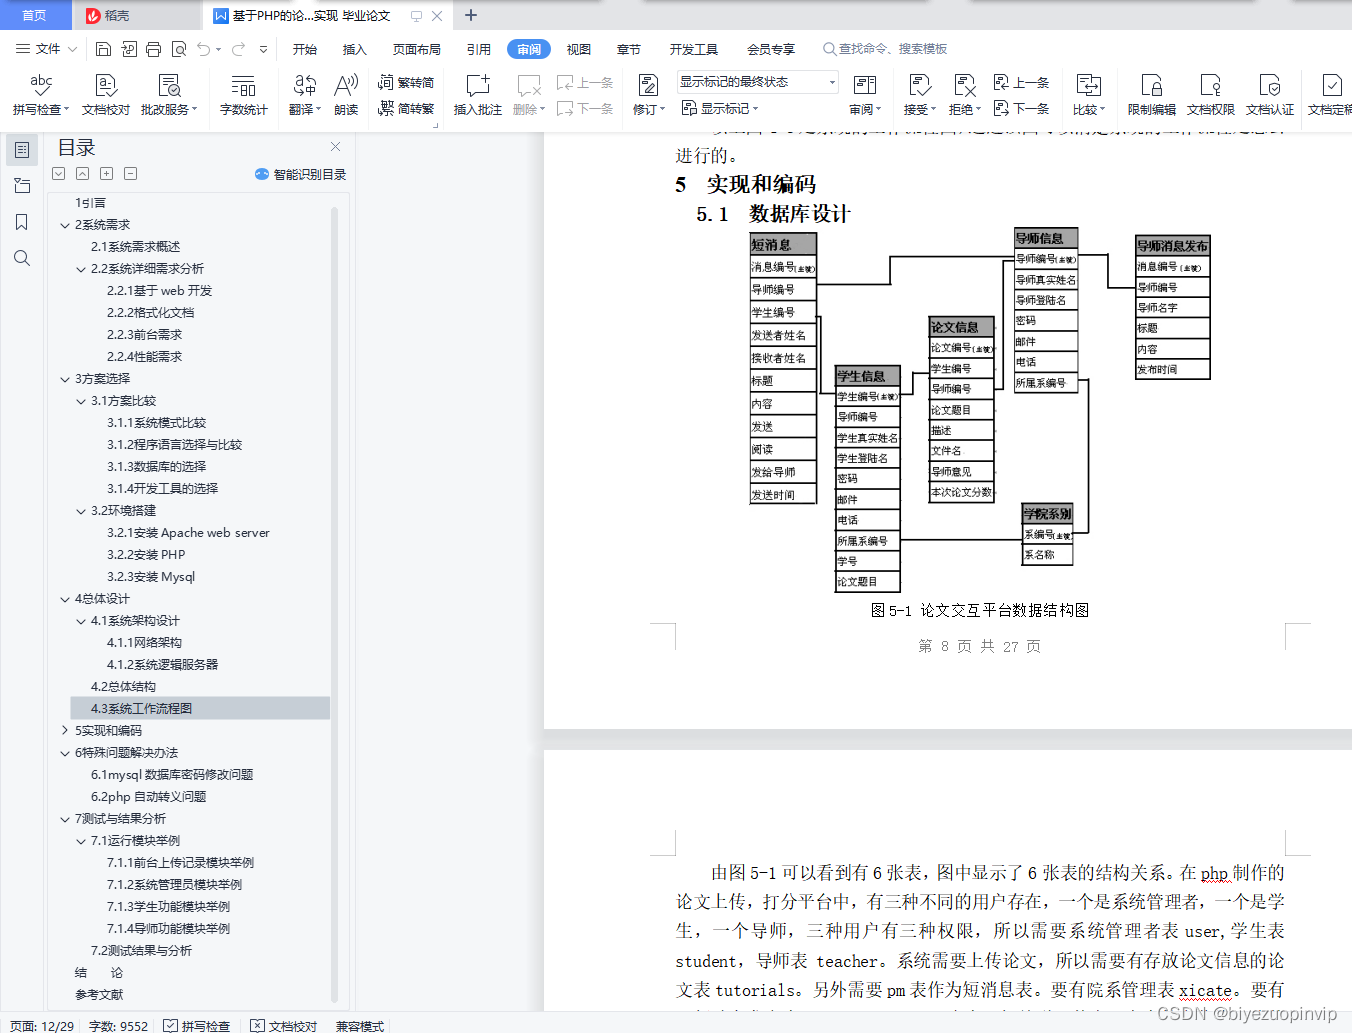Expand the 5实现和编码 outline node
Viewport: 1352px width, 1033px height.
(x=65, y=731)
